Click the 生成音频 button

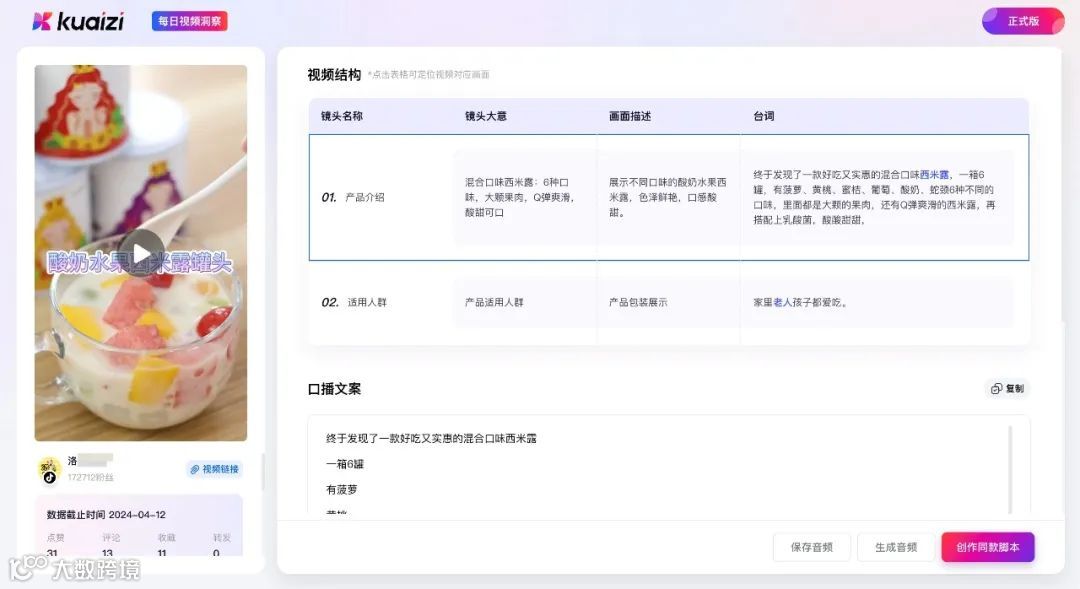pyautogui.click(x=896, y=547)
